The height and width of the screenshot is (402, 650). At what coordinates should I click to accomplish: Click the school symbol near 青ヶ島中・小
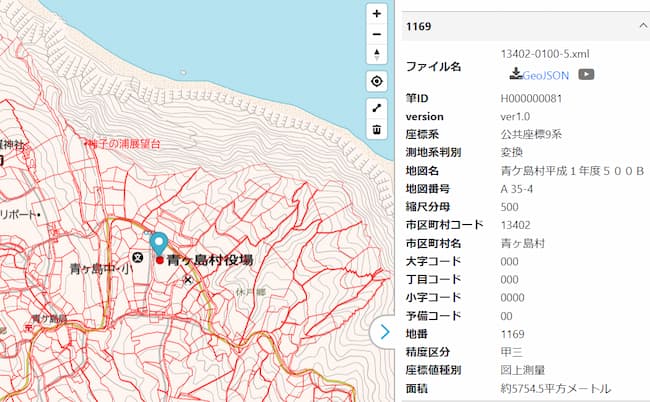tap(138, 258)
